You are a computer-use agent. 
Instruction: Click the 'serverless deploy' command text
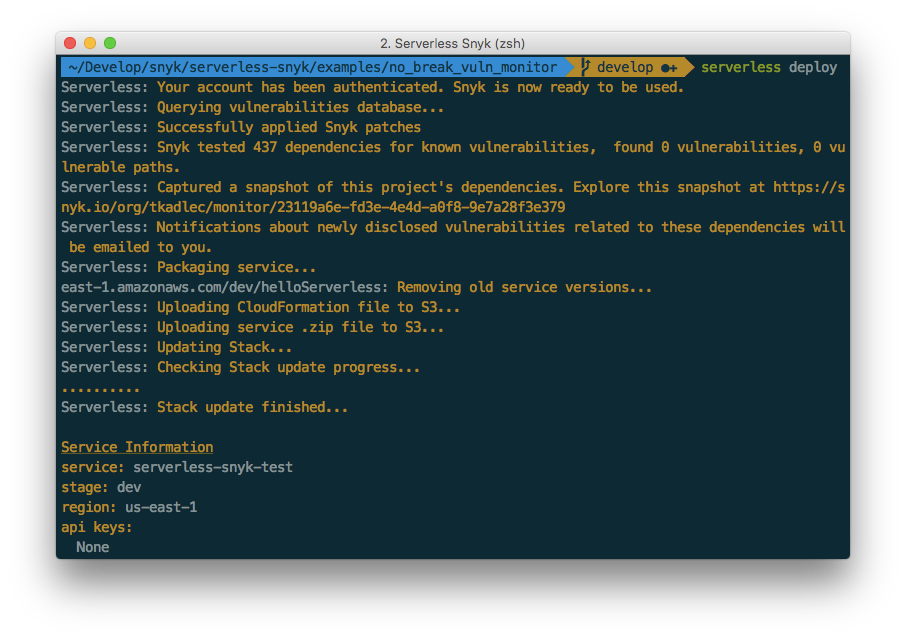pyautogui.click(x=768, y=68)
